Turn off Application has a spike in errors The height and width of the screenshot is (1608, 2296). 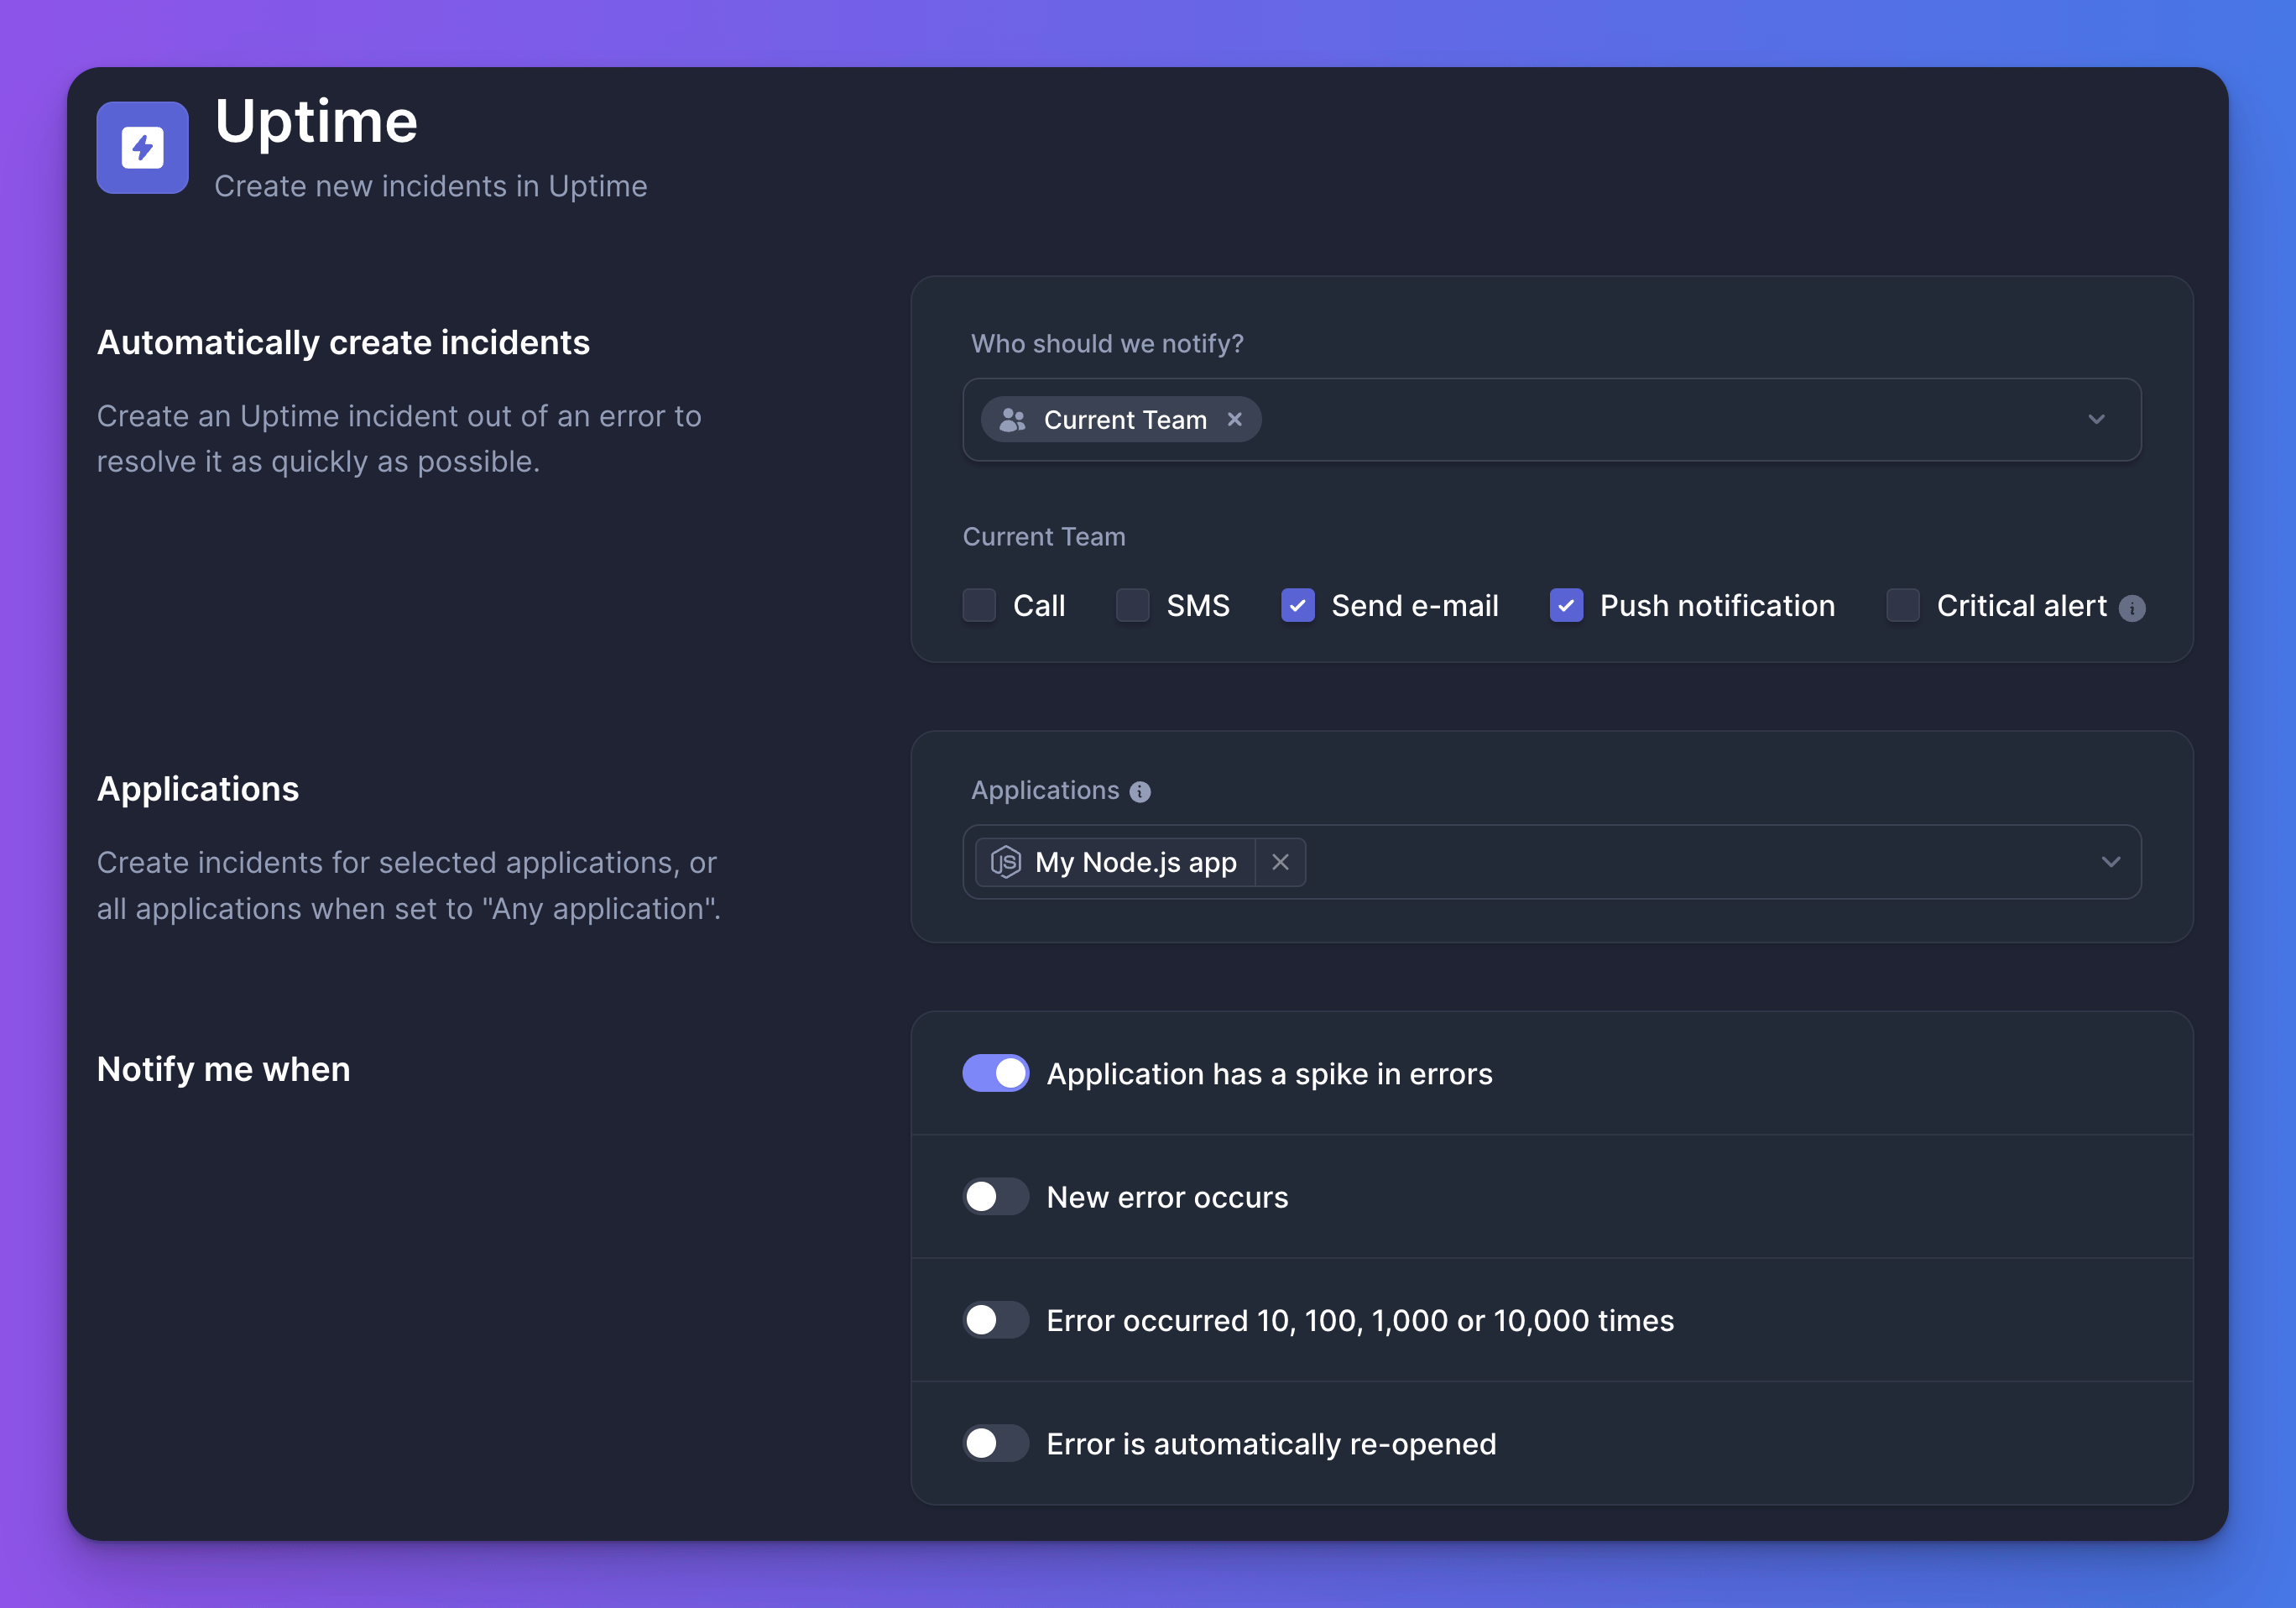[996, 1073]
